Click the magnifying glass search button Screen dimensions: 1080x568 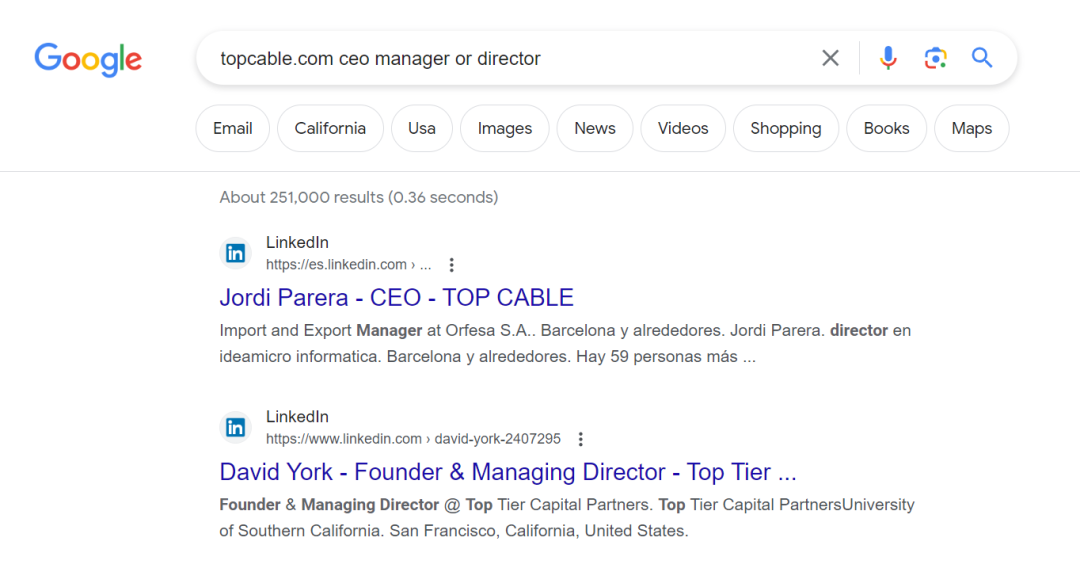(982, 58)
